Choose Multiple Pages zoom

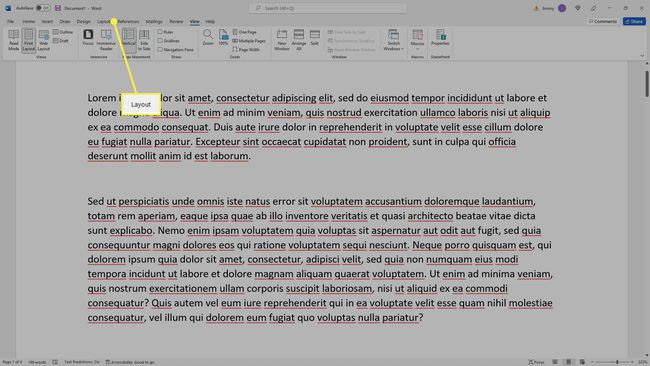[x=249, y=41]
